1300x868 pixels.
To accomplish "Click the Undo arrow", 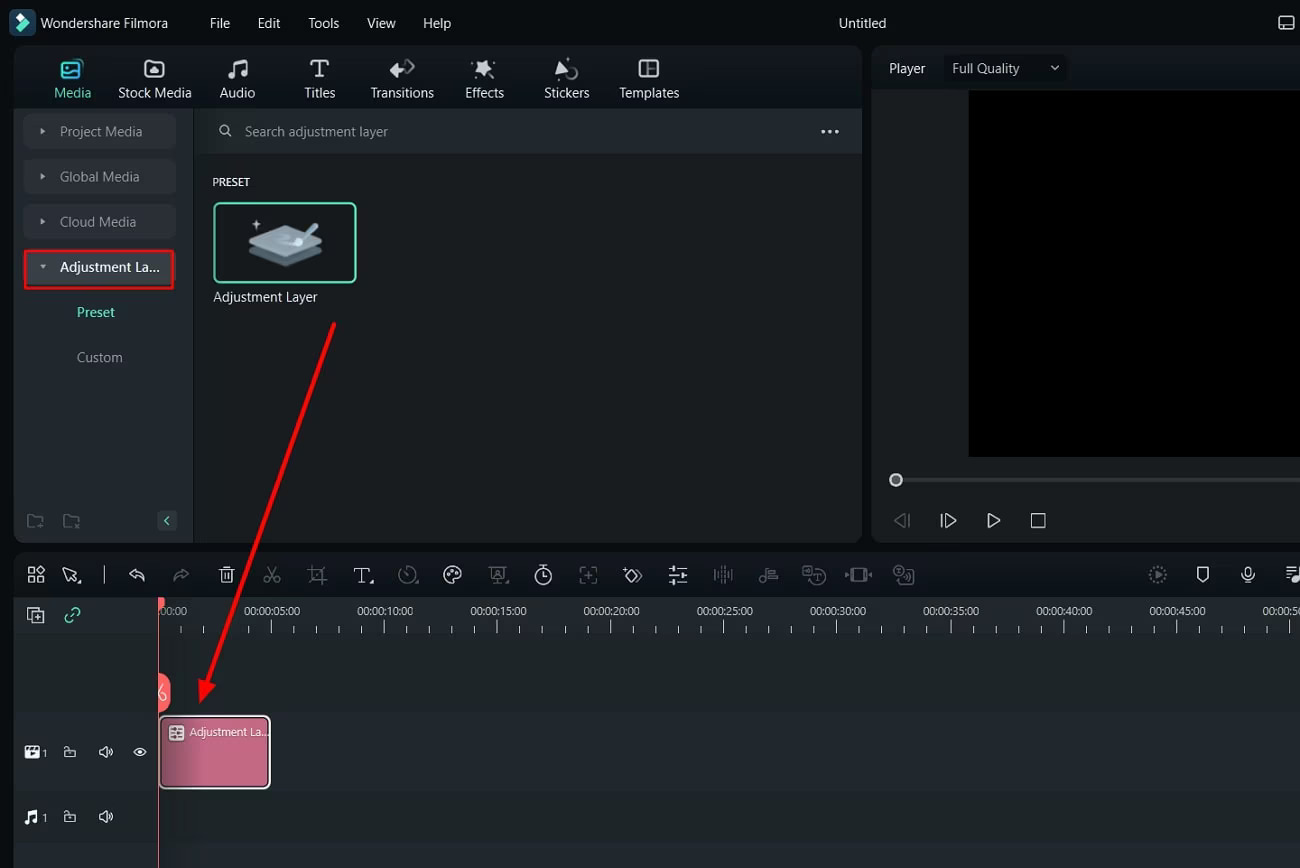I will coord(137,574).
